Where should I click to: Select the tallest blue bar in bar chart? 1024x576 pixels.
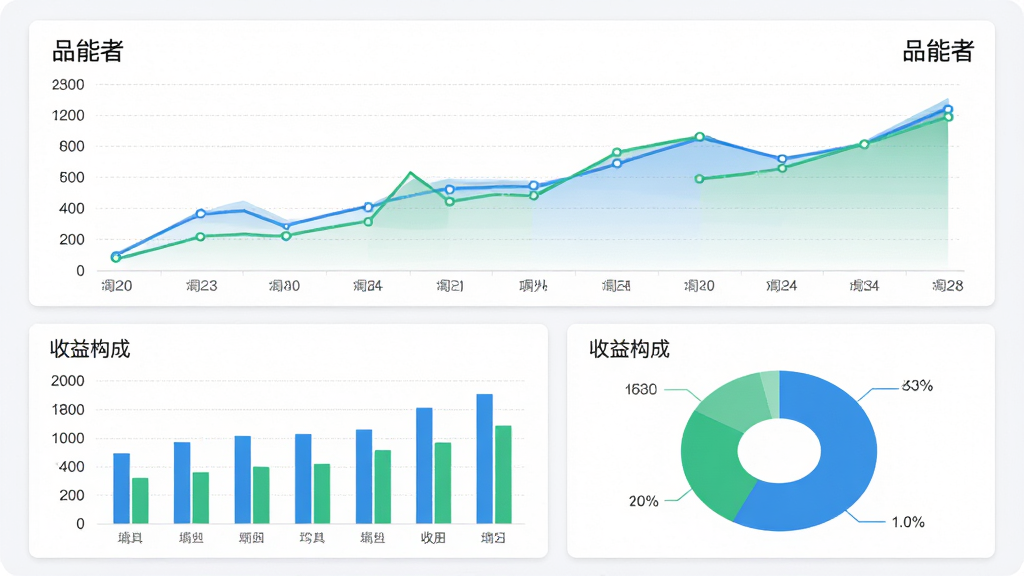point(485,458)
